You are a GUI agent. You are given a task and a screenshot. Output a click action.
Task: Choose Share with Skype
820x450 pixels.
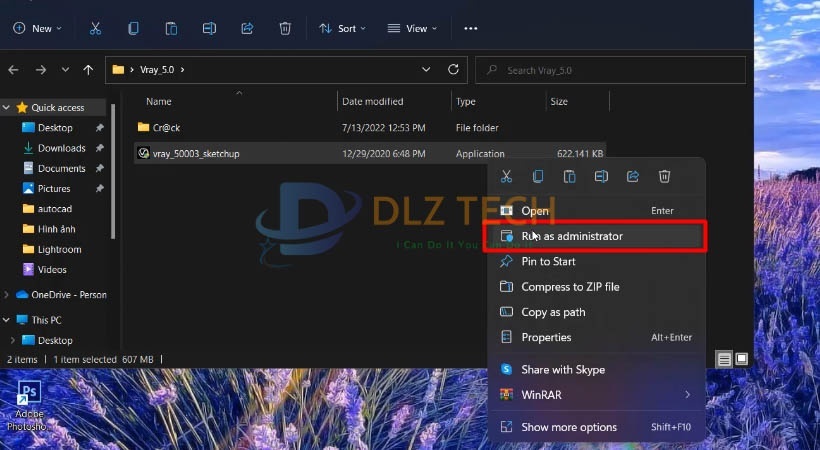click(596, 369)
